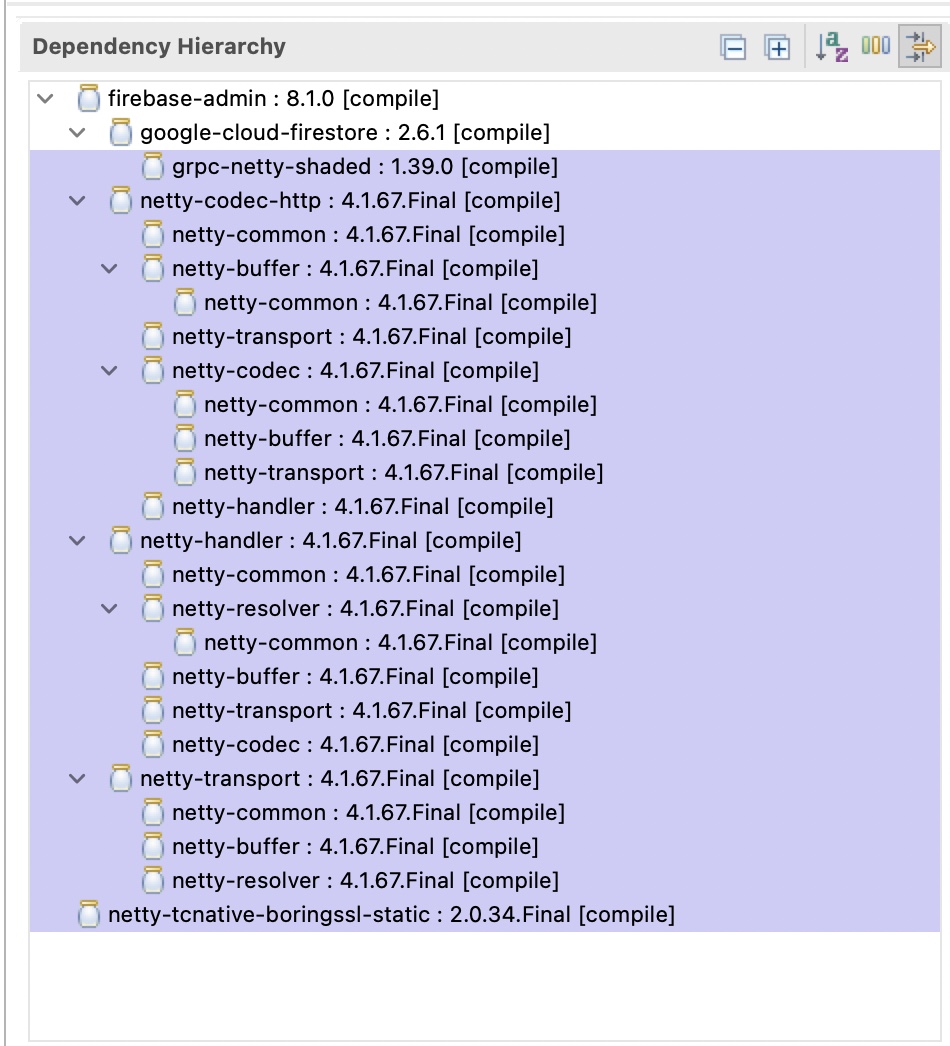The width and height of the screenshot is (950, 1046).
Task: Toggle Show Group Id columns icon
Action: (875, 45)
